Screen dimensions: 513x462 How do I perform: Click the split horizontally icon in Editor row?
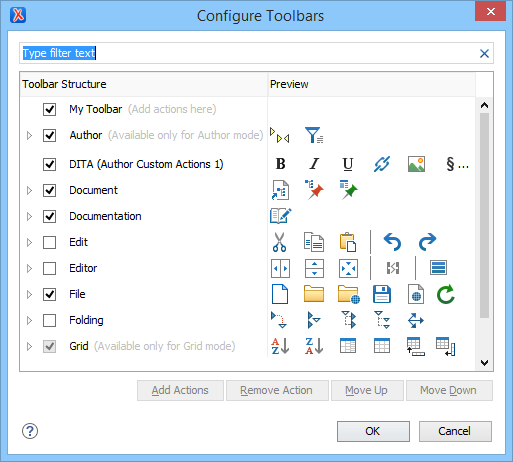(x=280, y=268)
